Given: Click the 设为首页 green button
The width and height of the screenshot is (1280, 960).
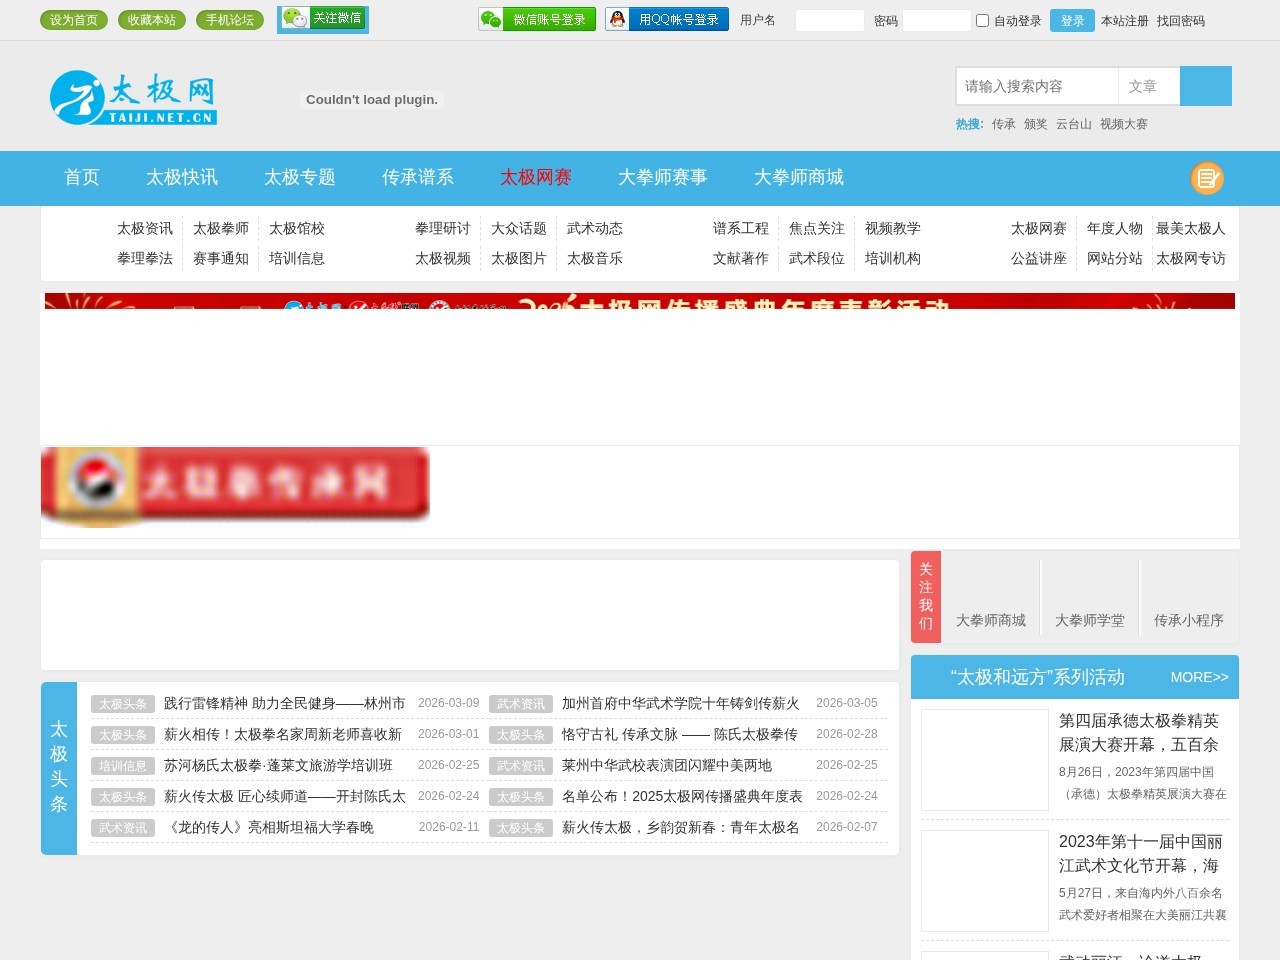Looking at the screenshot, I should (74, 20).
